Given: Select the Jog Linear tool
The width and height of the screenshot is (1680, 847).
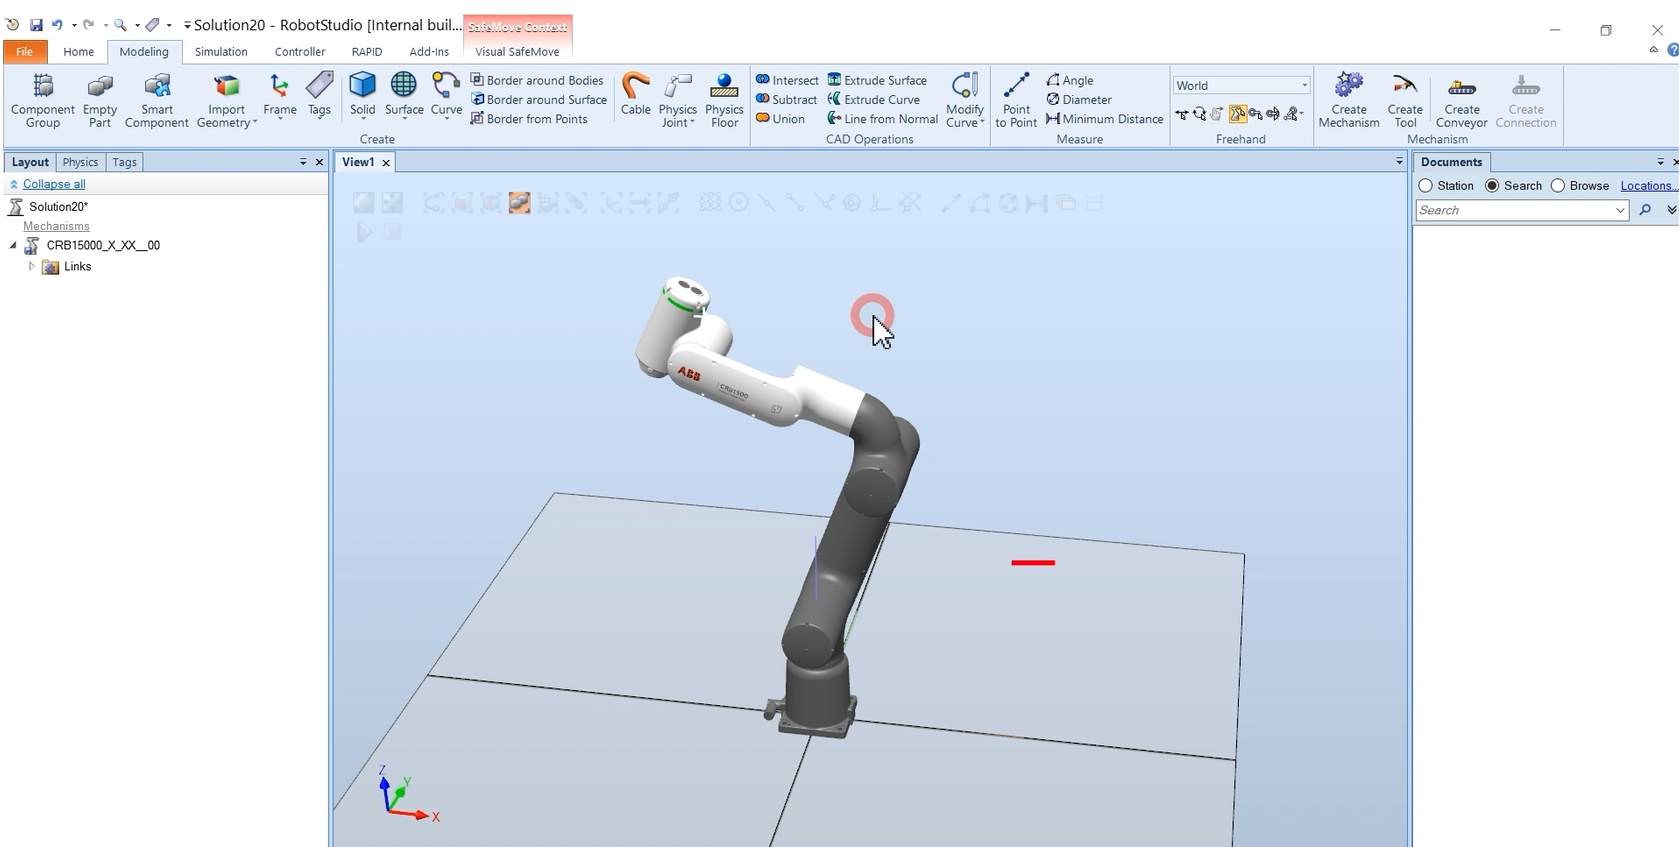Looking at the screenshot, I should pos(1255,114).
